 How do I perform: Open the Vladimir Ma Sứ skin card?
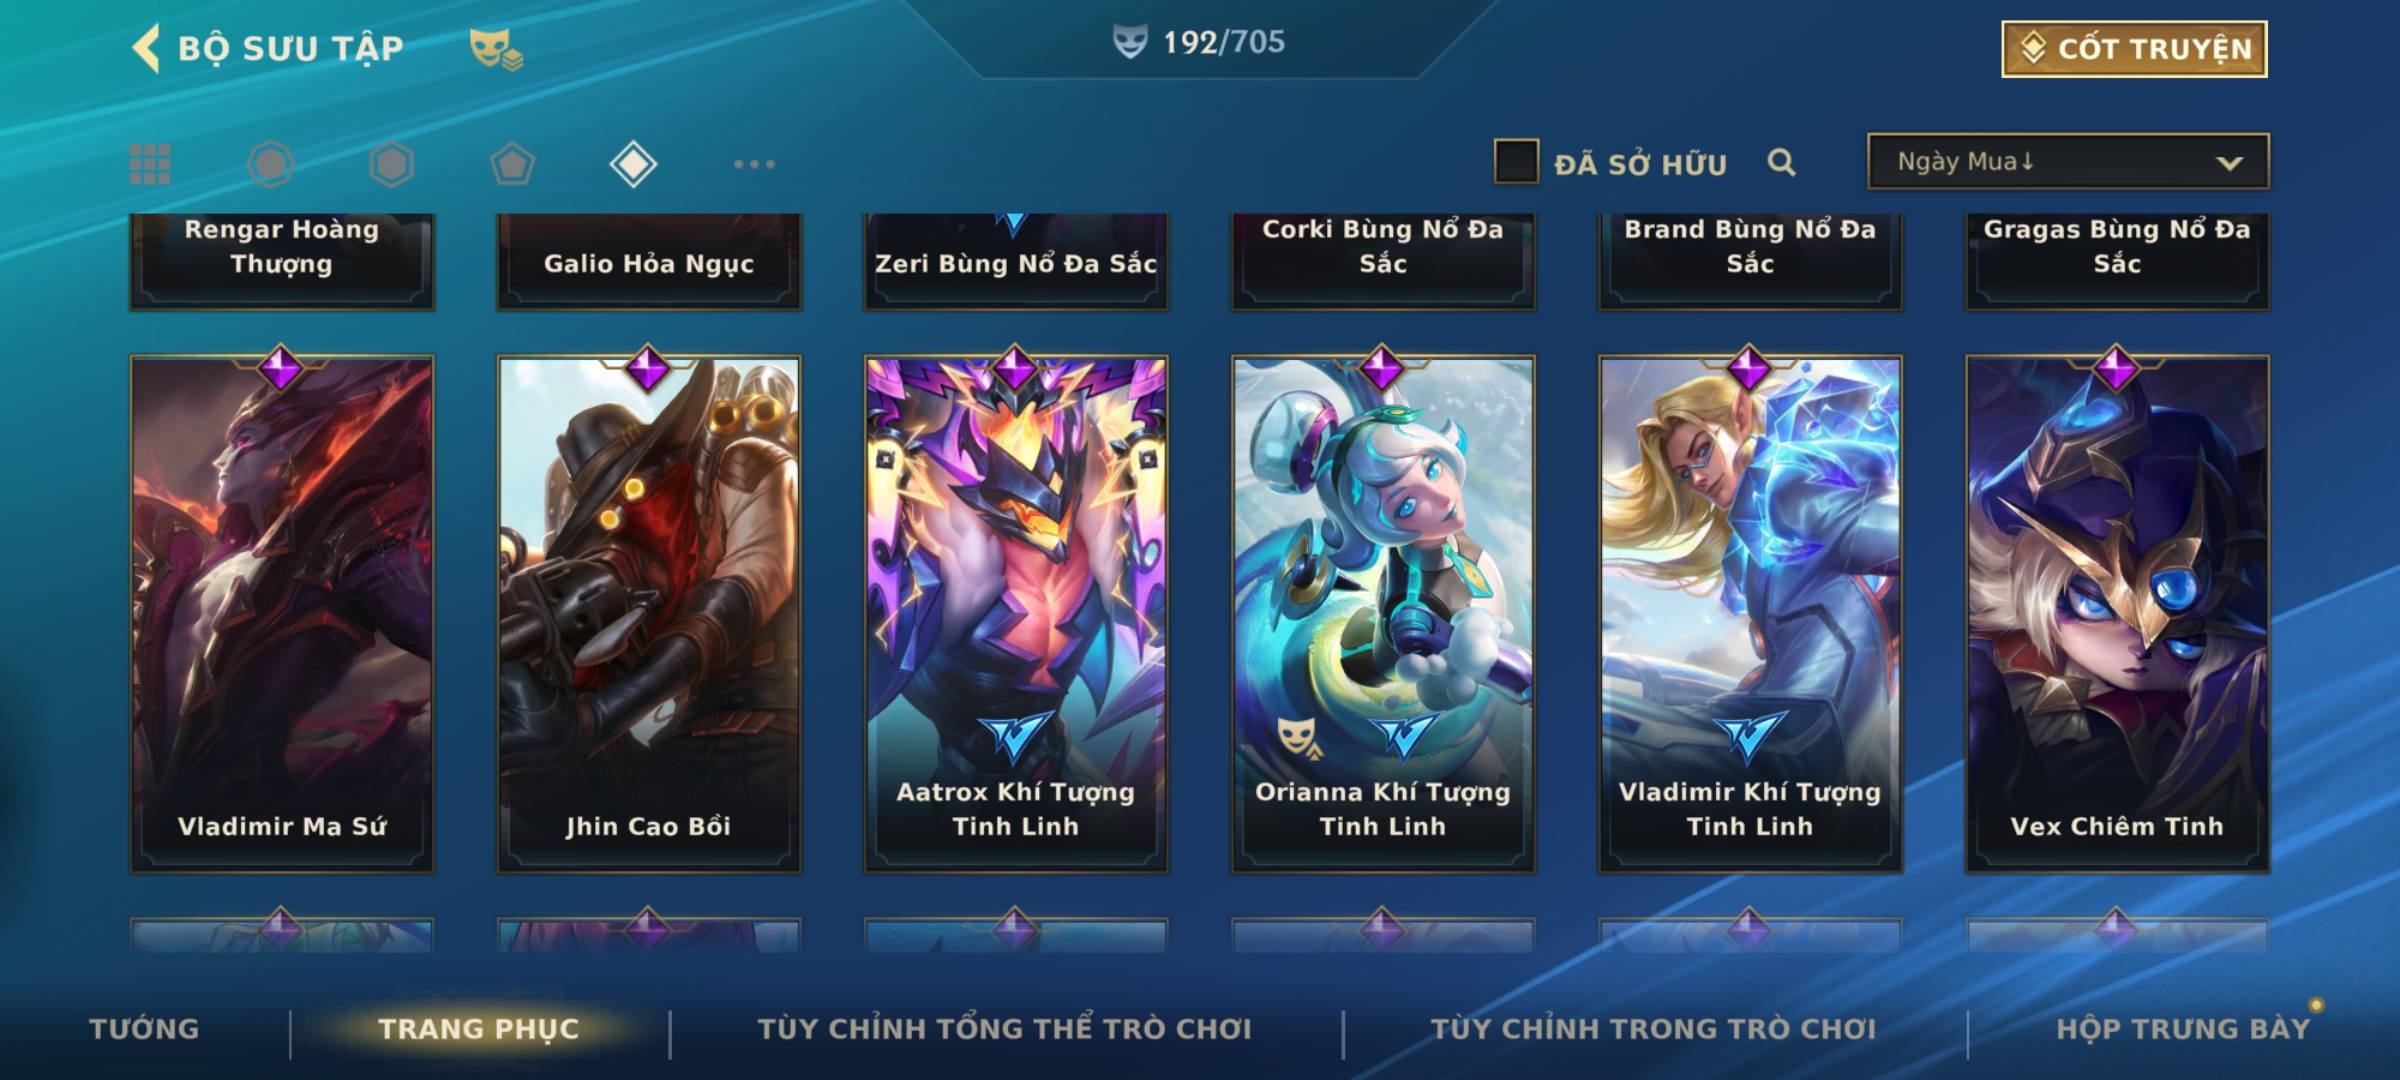click(x=282, y=614)
